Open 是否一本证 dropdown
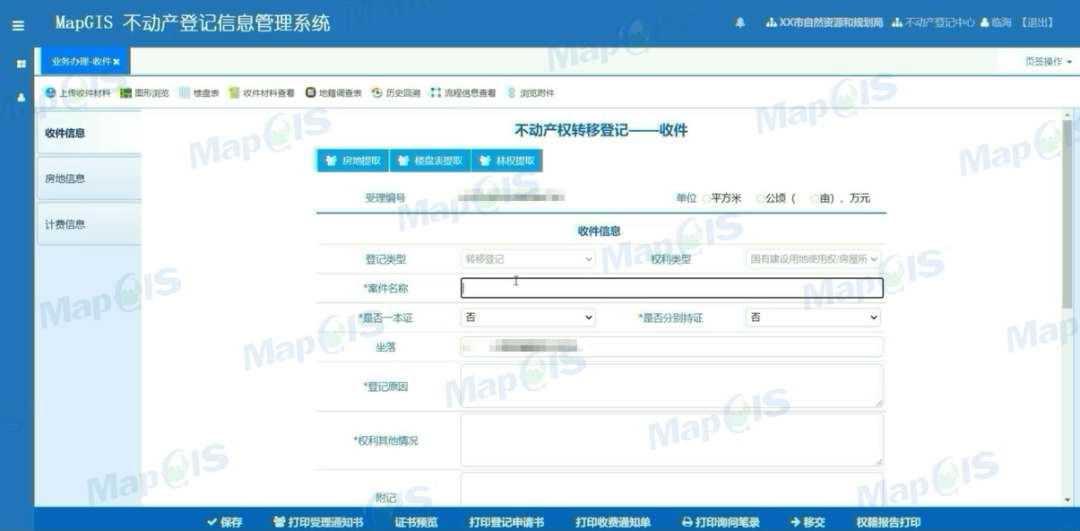Viewport: 1080px width, 531px height. tap(528, 317)
